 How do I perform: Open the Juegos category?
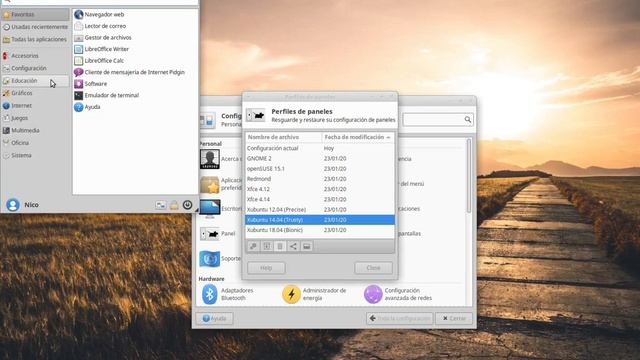35,118
